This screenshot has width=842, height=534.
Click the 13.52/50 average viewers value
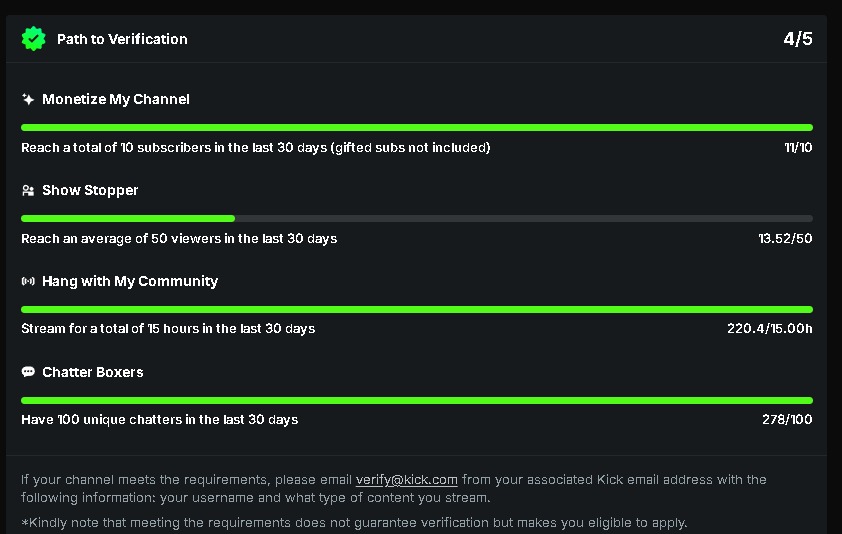point(785,239)
